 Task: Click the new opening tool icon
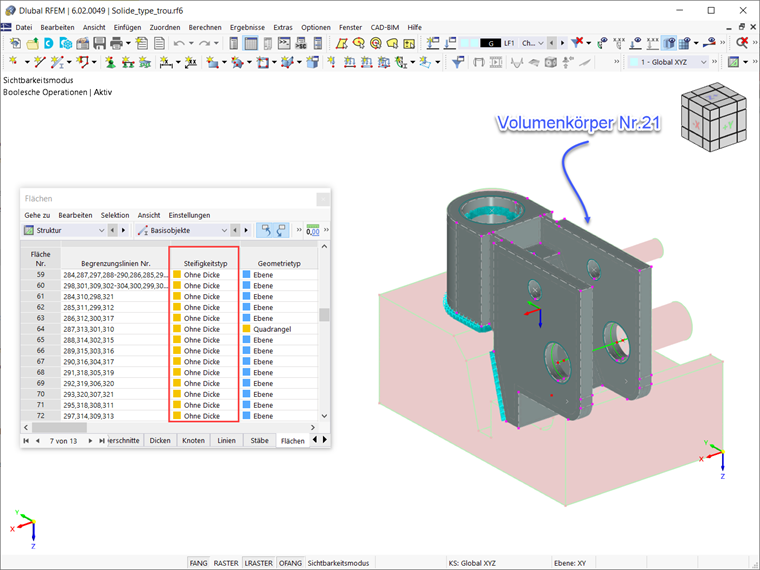[263, 62]
